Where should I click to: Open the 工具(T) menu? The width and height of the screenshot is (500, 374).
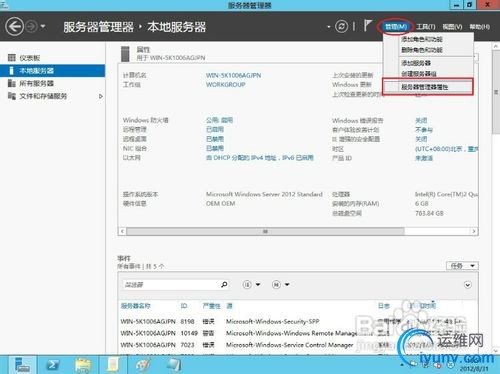tap(426, 27)
